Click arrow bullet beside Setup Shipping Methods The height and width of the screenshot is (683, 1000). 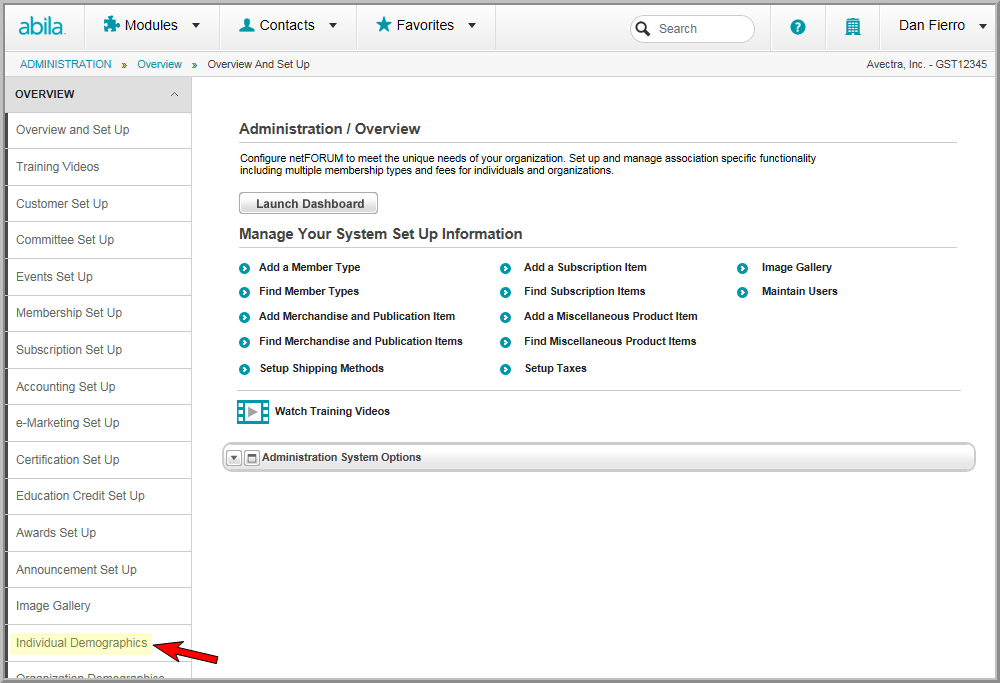tap(244, 369)
